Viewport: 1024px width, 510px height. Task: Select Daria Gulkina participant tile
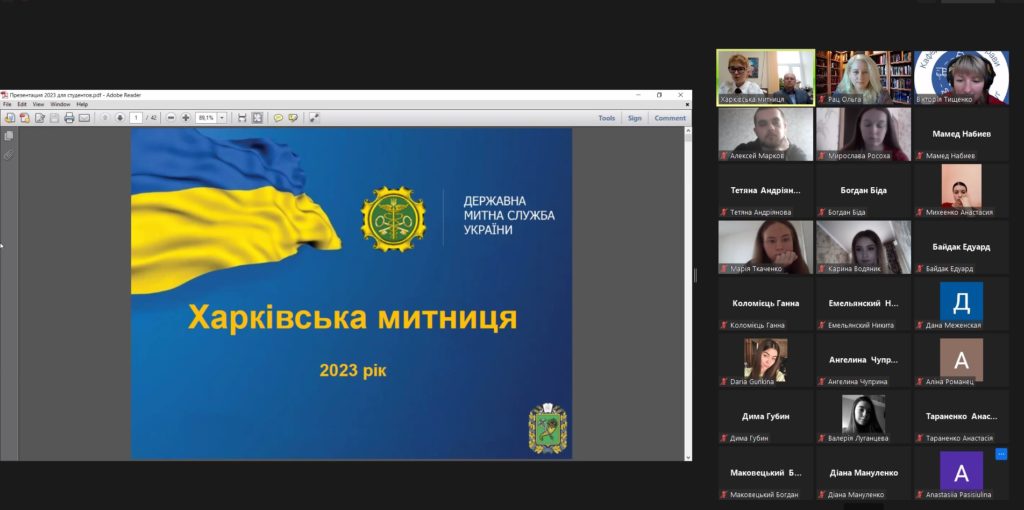point(765,360)
